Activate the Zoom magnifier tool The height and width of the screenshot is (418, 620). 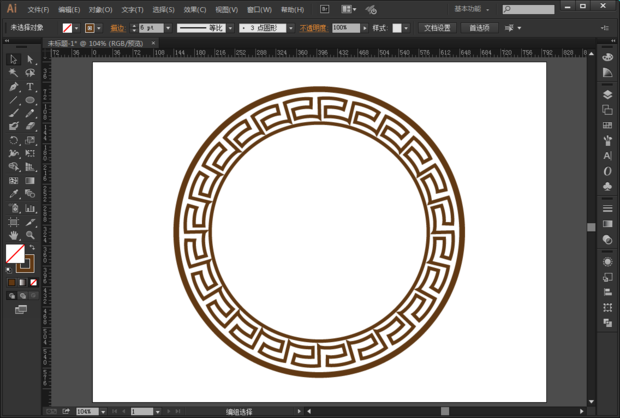click(30, 235)
